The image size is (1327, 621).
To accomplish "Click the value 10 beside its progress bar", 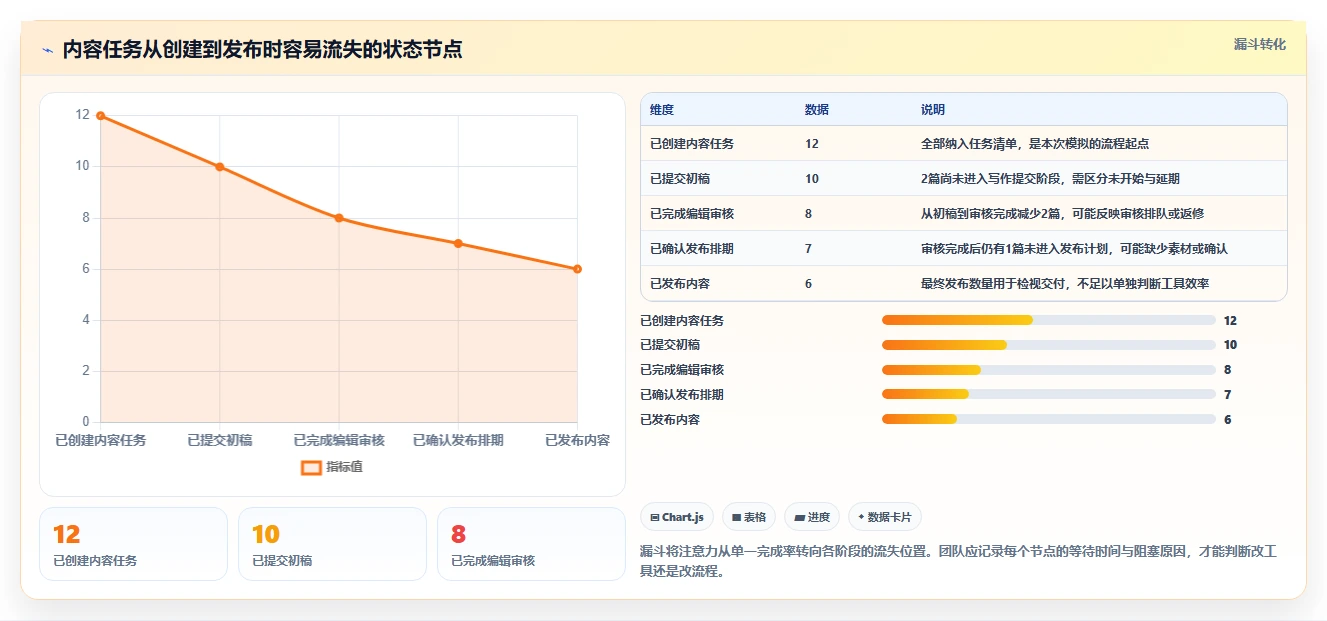I will [1230, 345].
